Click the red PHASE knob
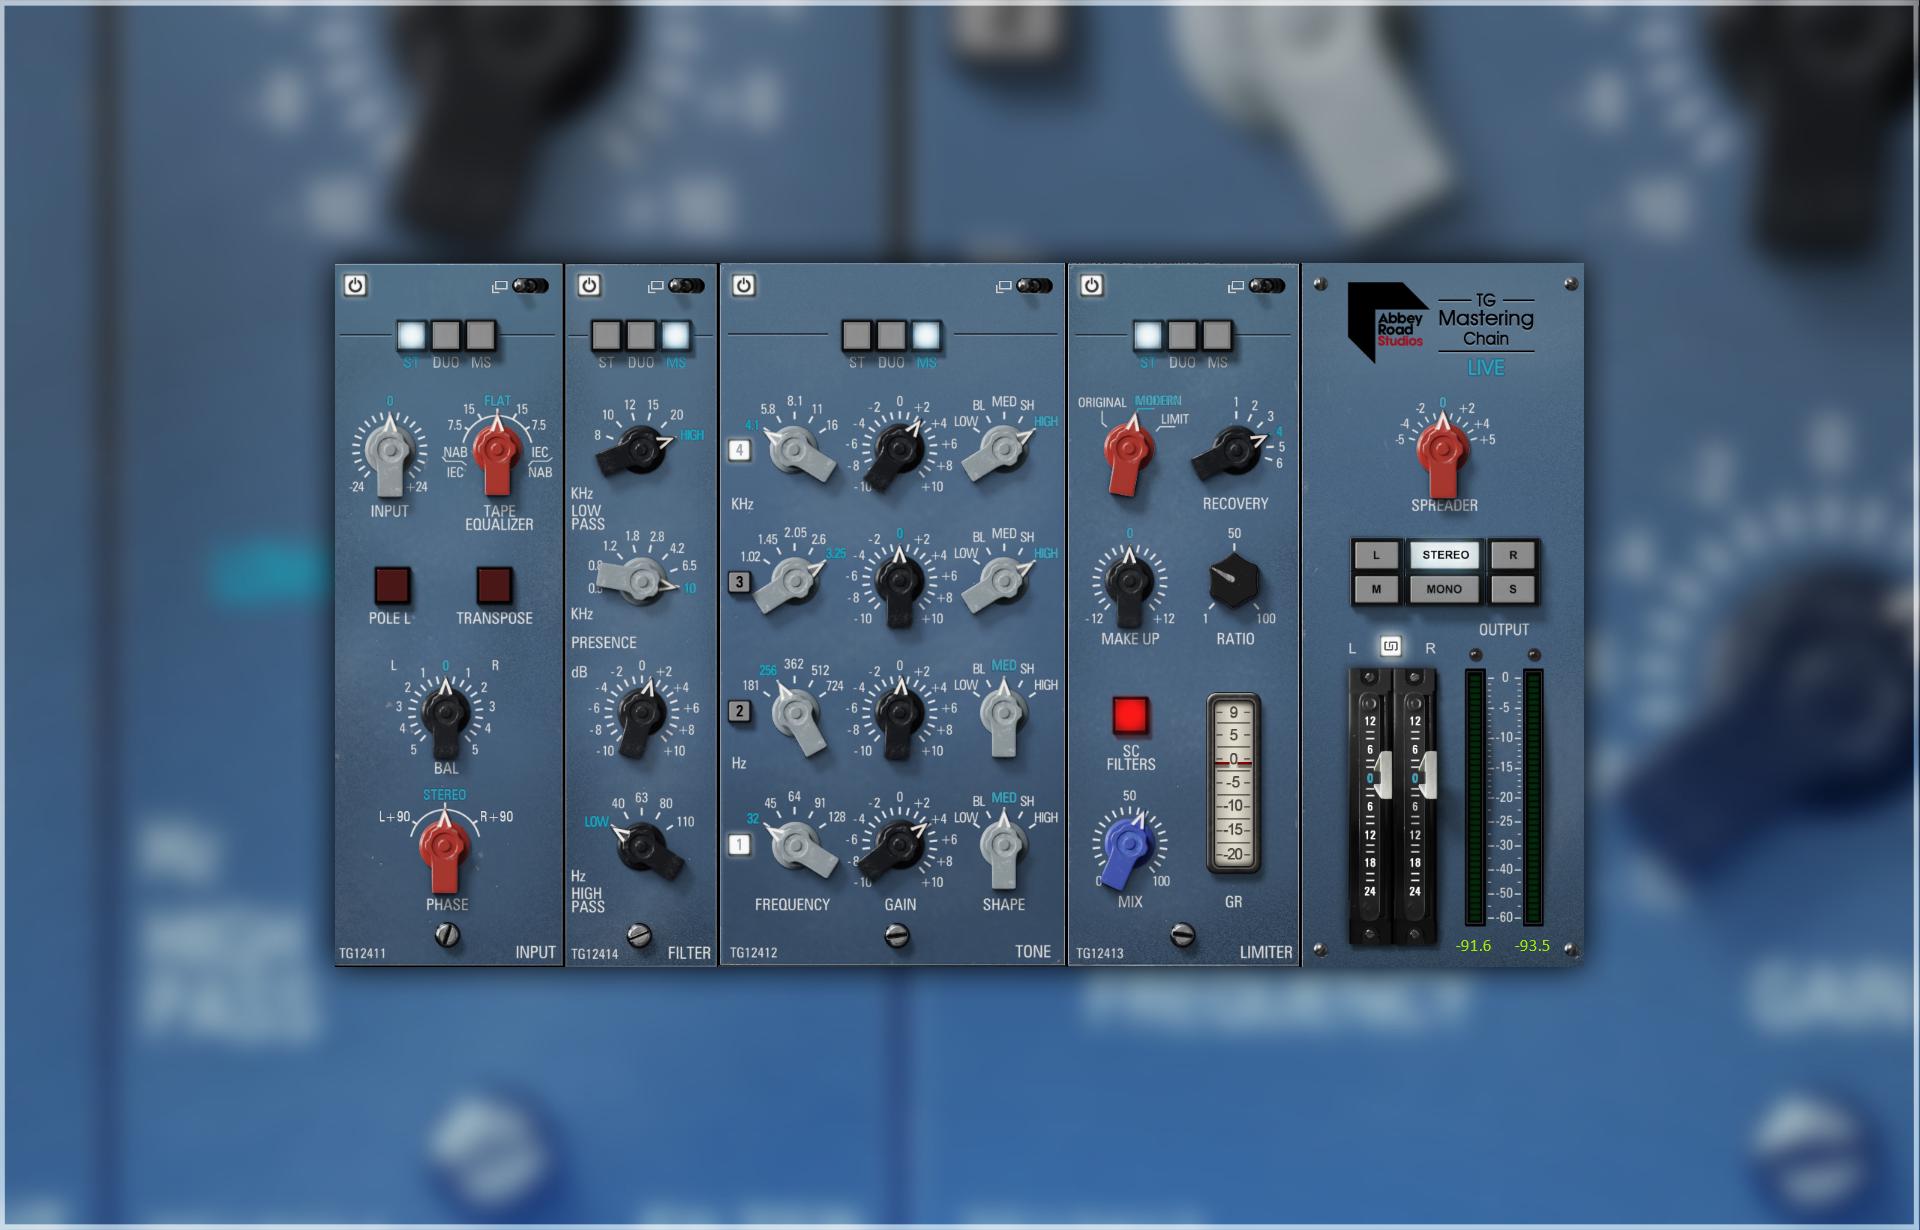The height and width of the screenshot is (1230, 1920). 445,848
